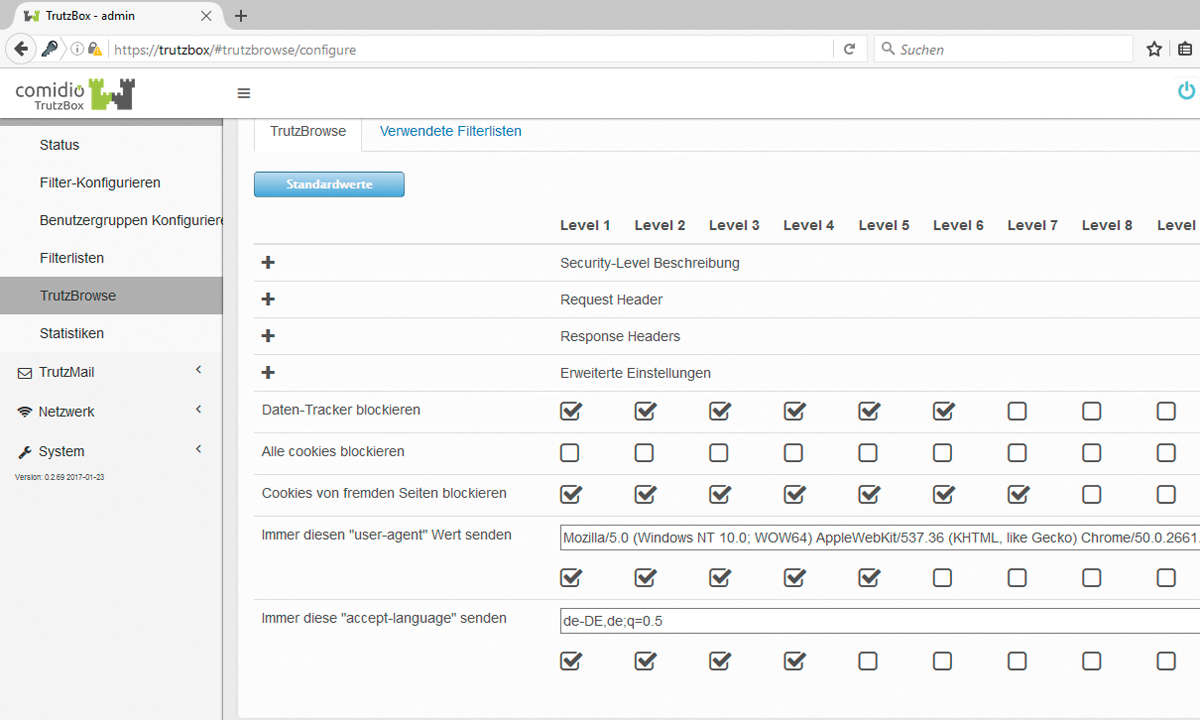This screenshot has width=1200, height=720.
Task: Click into the user-agent value field
Action: [x=880, y=538]
